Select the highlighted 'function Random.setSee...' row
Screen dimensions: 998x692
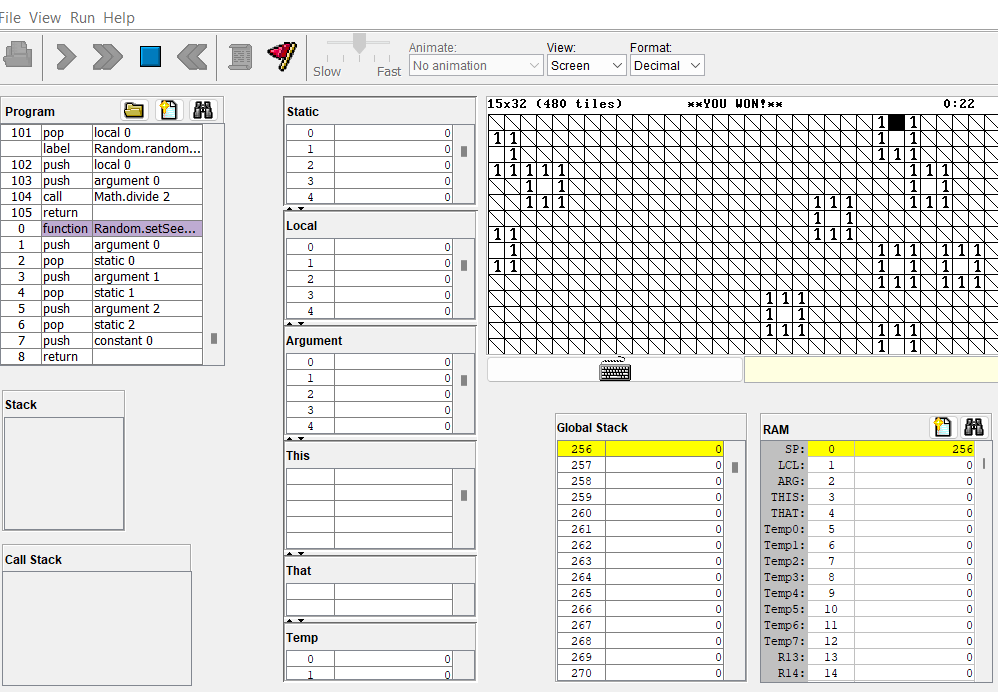tap(102, 229)
